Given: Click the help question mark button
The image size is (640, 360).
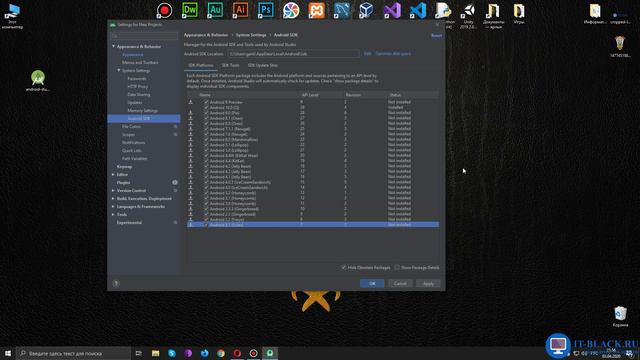Looking at the screenshot, I should pos(116,283).
